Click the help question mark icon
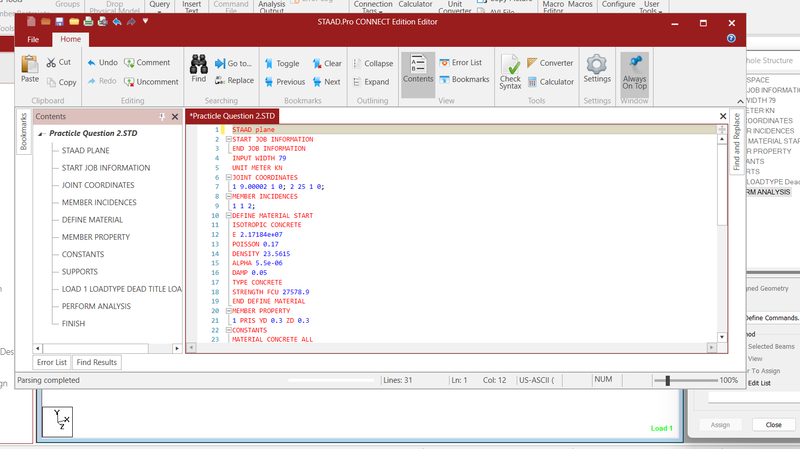Viewport: 800px width, 449px height. coord(731,38)
